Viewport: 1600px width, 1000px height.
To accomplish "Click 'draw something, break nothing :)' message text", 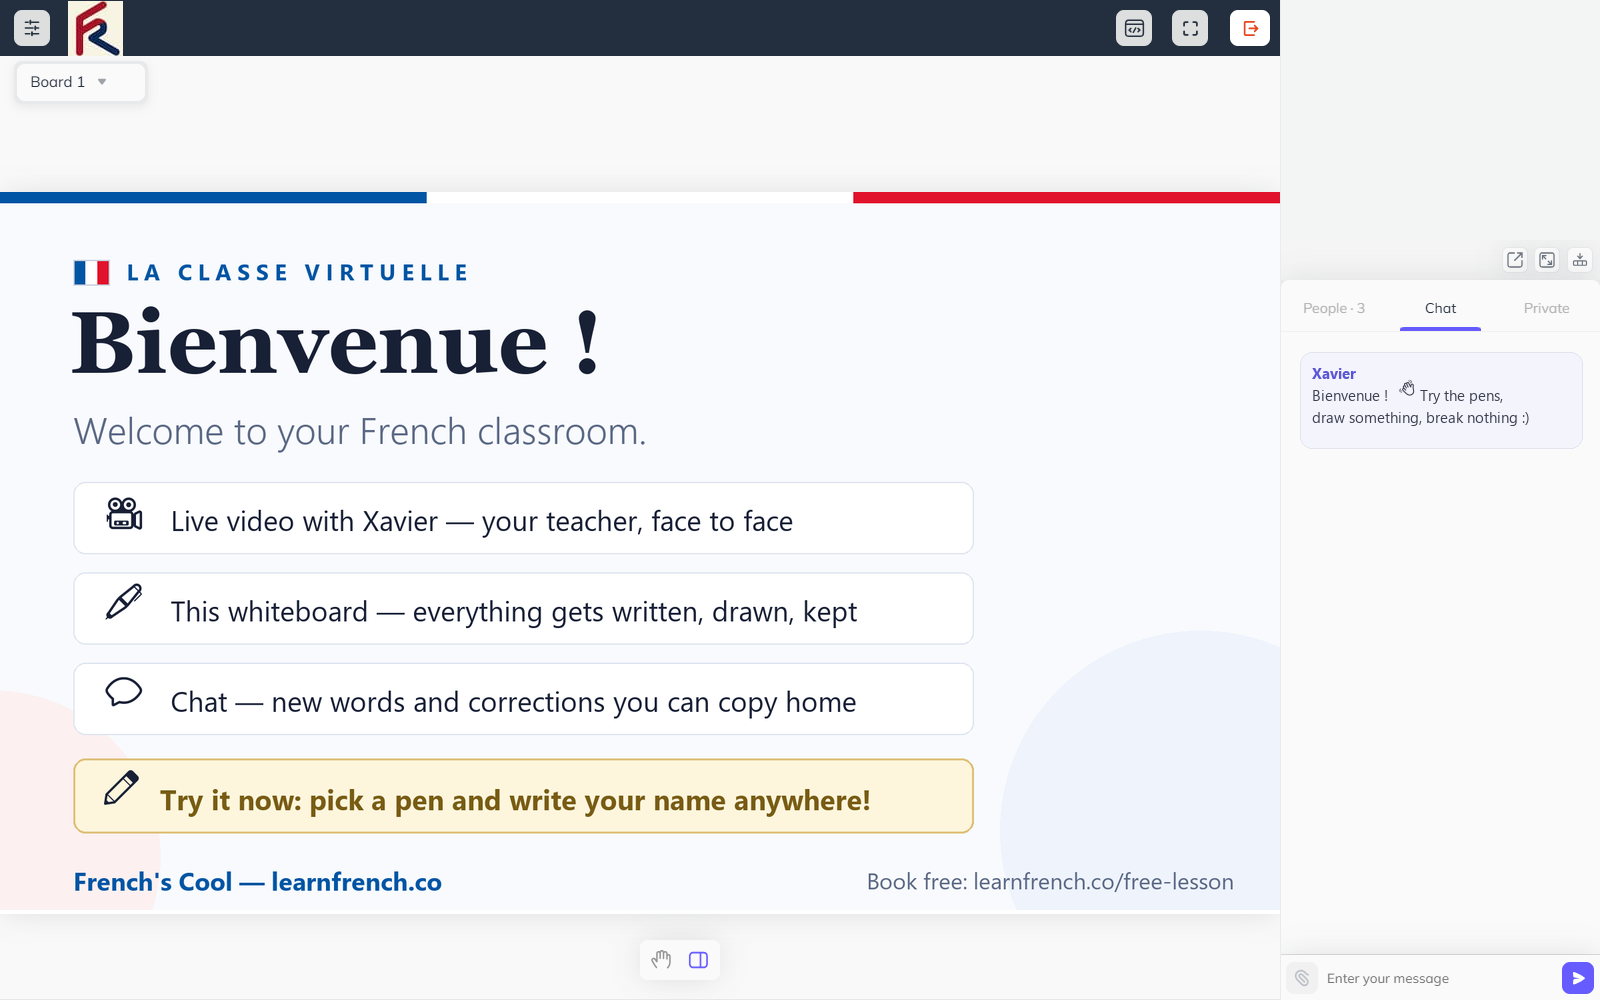I will (1420, 418).
